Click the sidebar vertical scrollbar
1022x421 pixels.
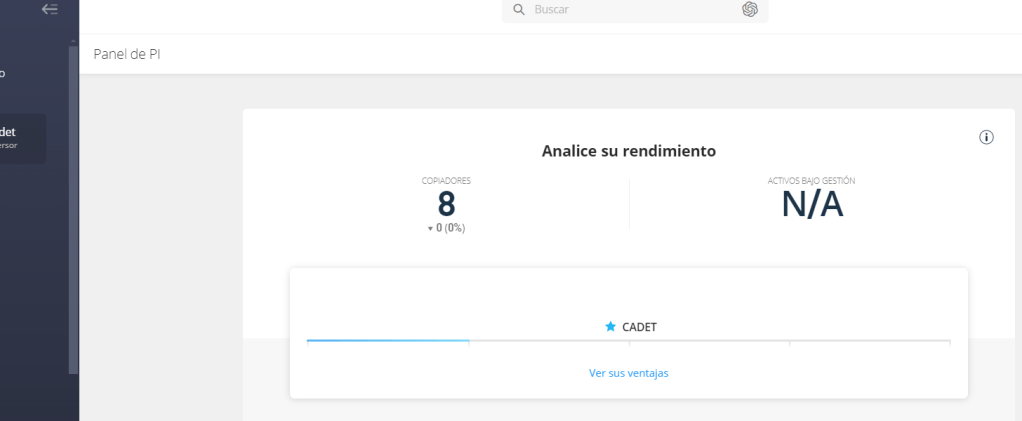tap(73, 200)
